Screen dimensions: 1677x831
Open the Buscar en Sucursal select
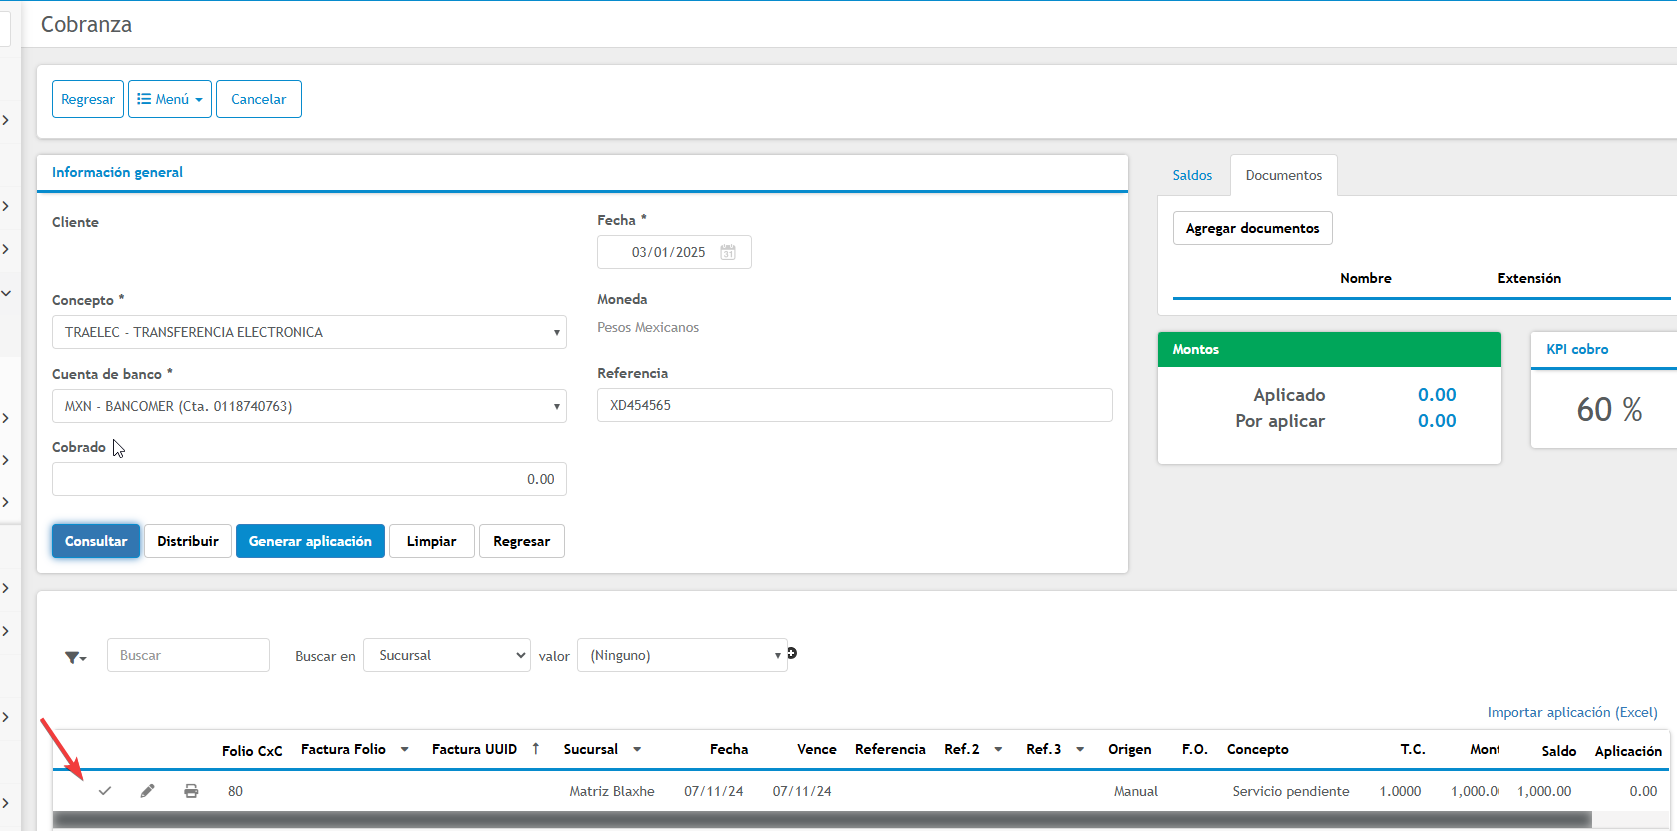coord(447,655)
